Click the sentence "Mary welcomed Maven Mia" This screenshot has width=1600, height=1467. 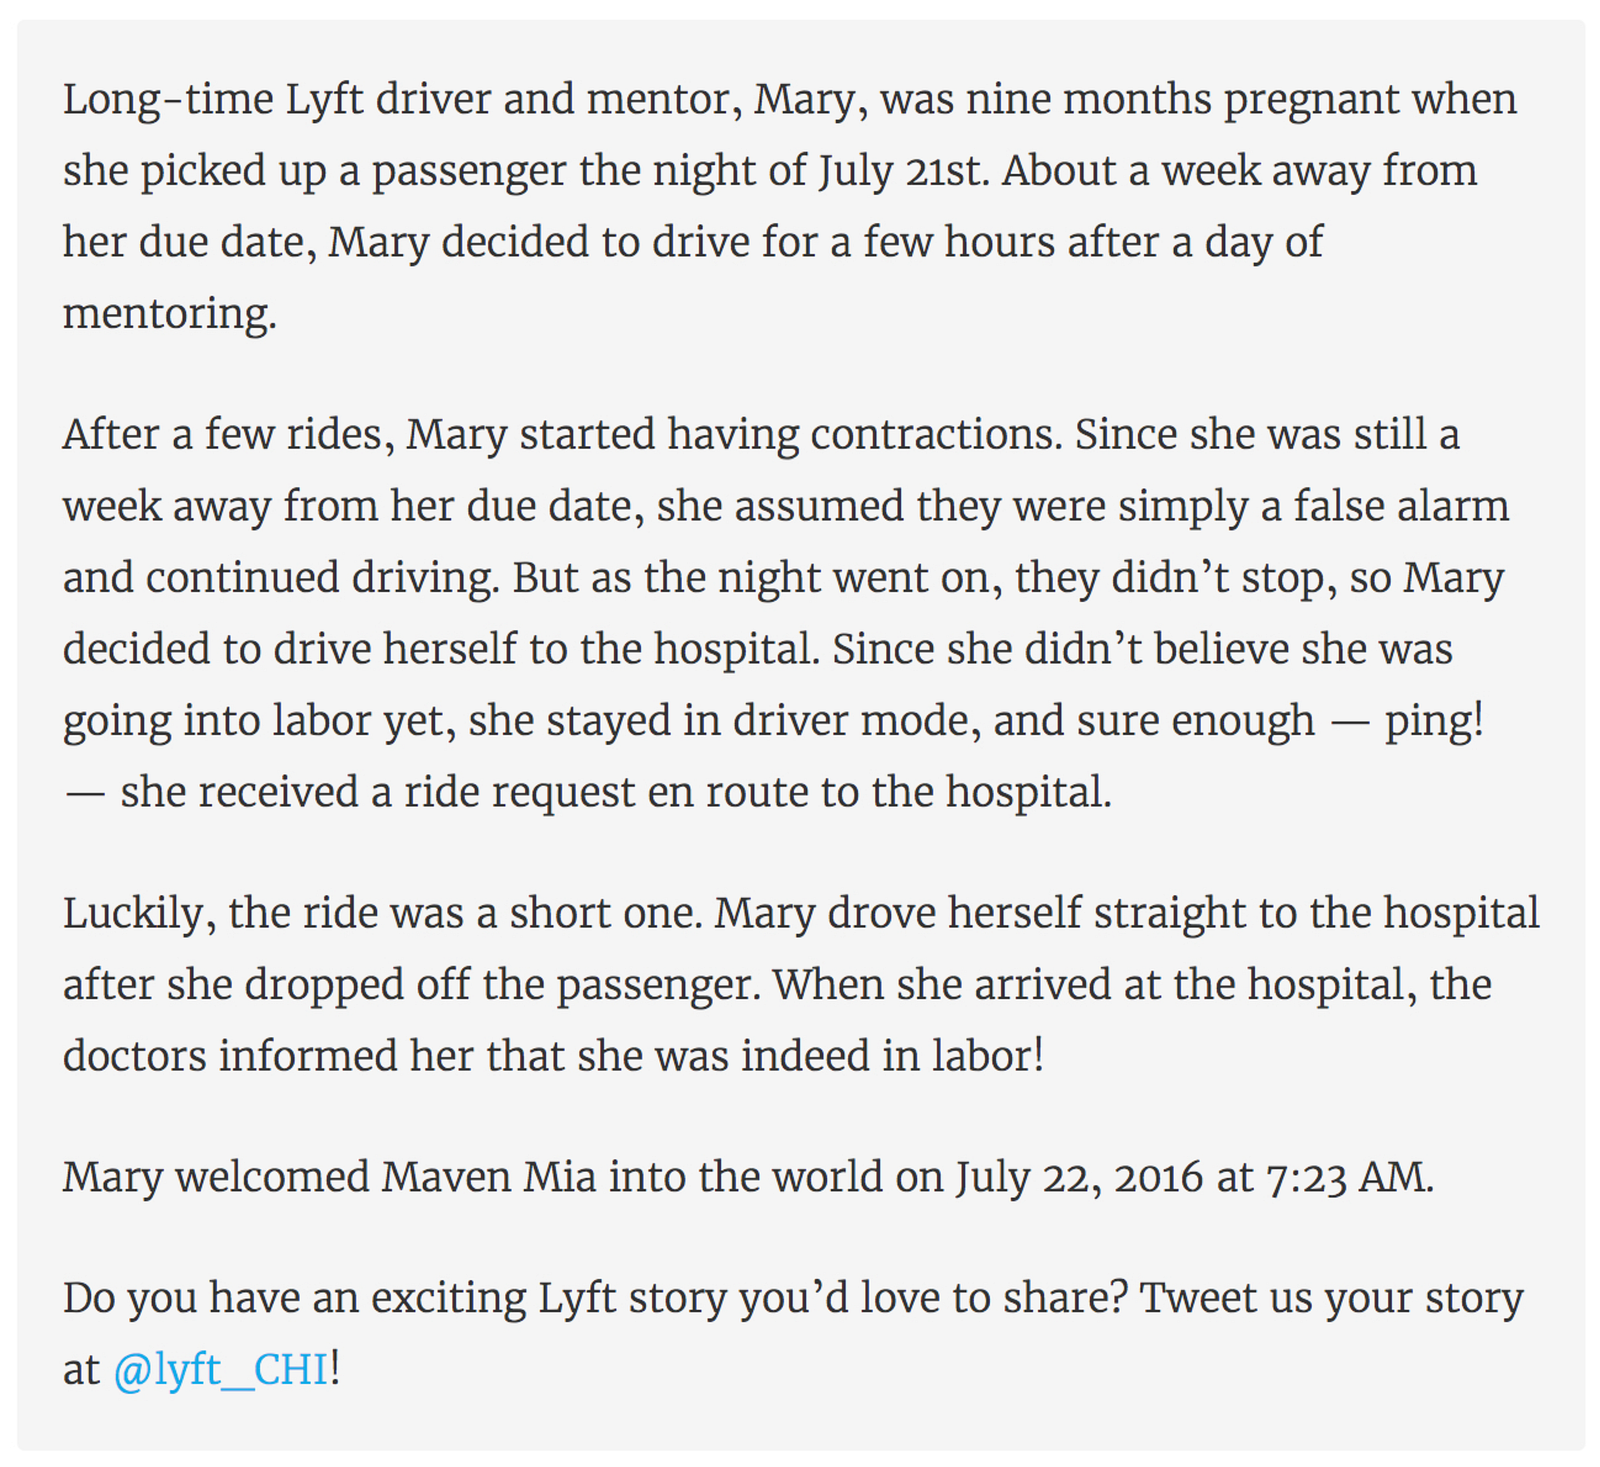[748, 1177]
